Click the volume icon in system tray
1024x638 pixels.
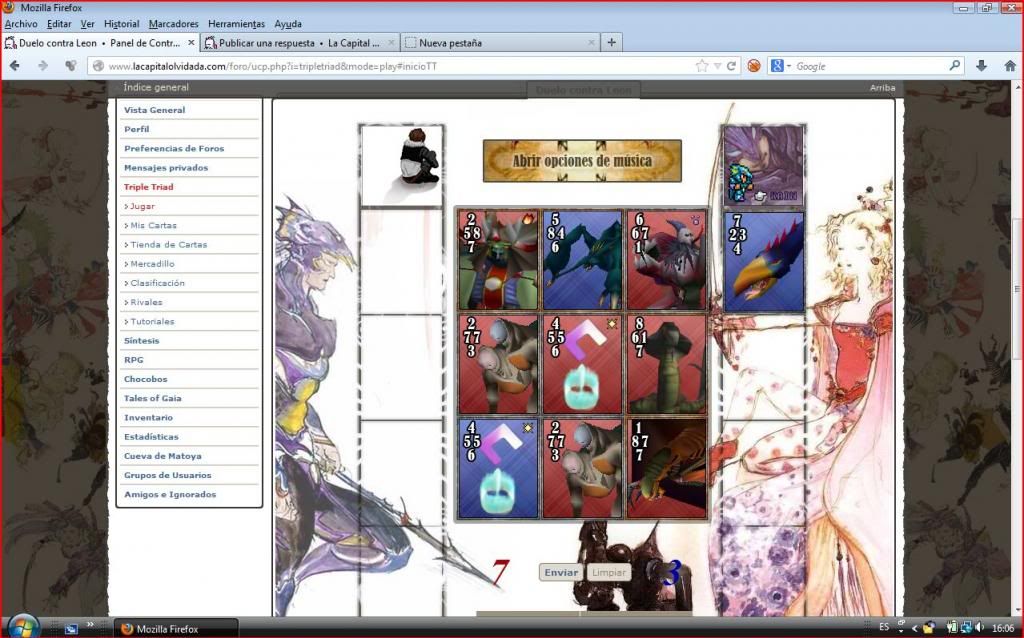979,628
